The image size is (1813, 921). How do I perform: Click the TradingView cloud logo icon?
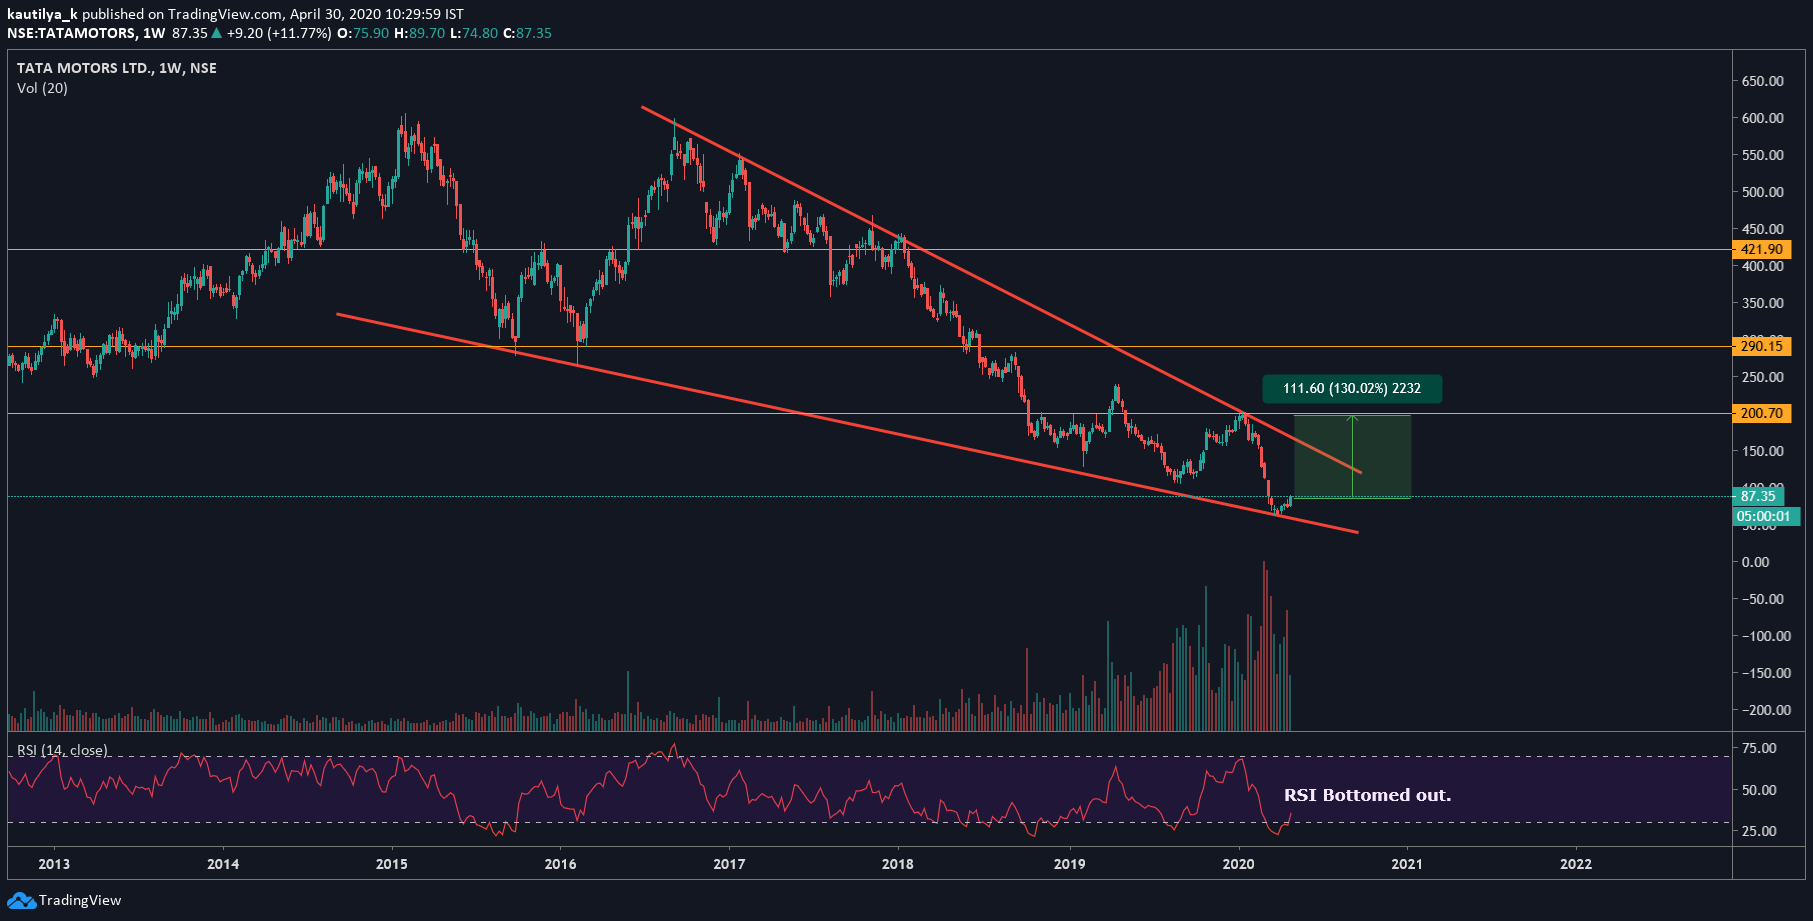pyautogui.click(x=21, y=900)
